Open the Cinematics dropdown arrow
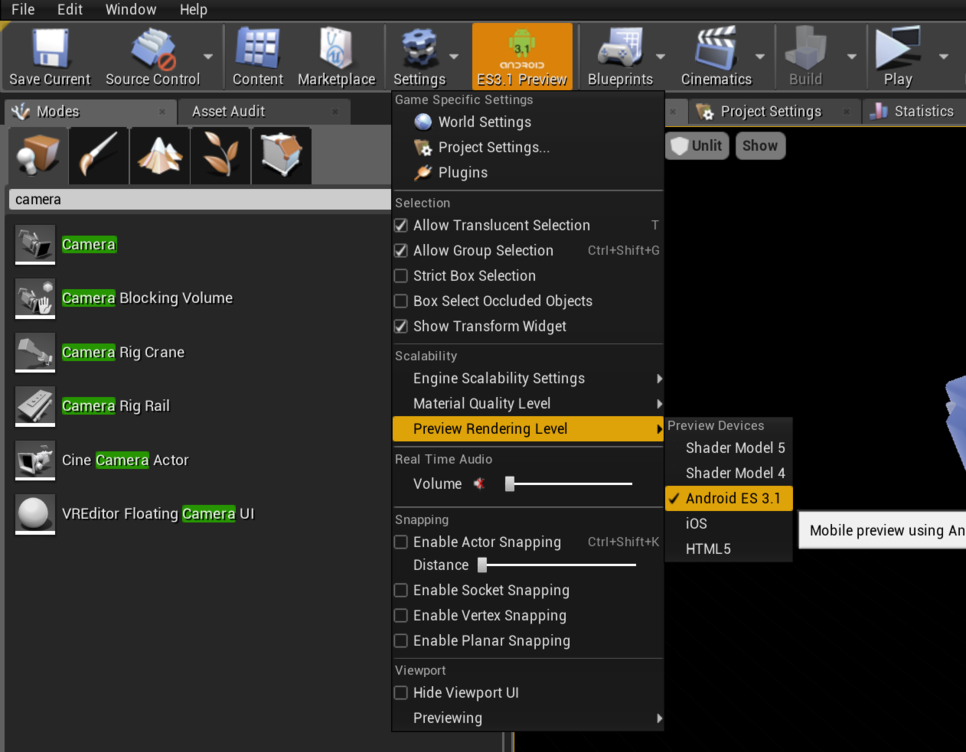966x752 pixels. point(760,57)
